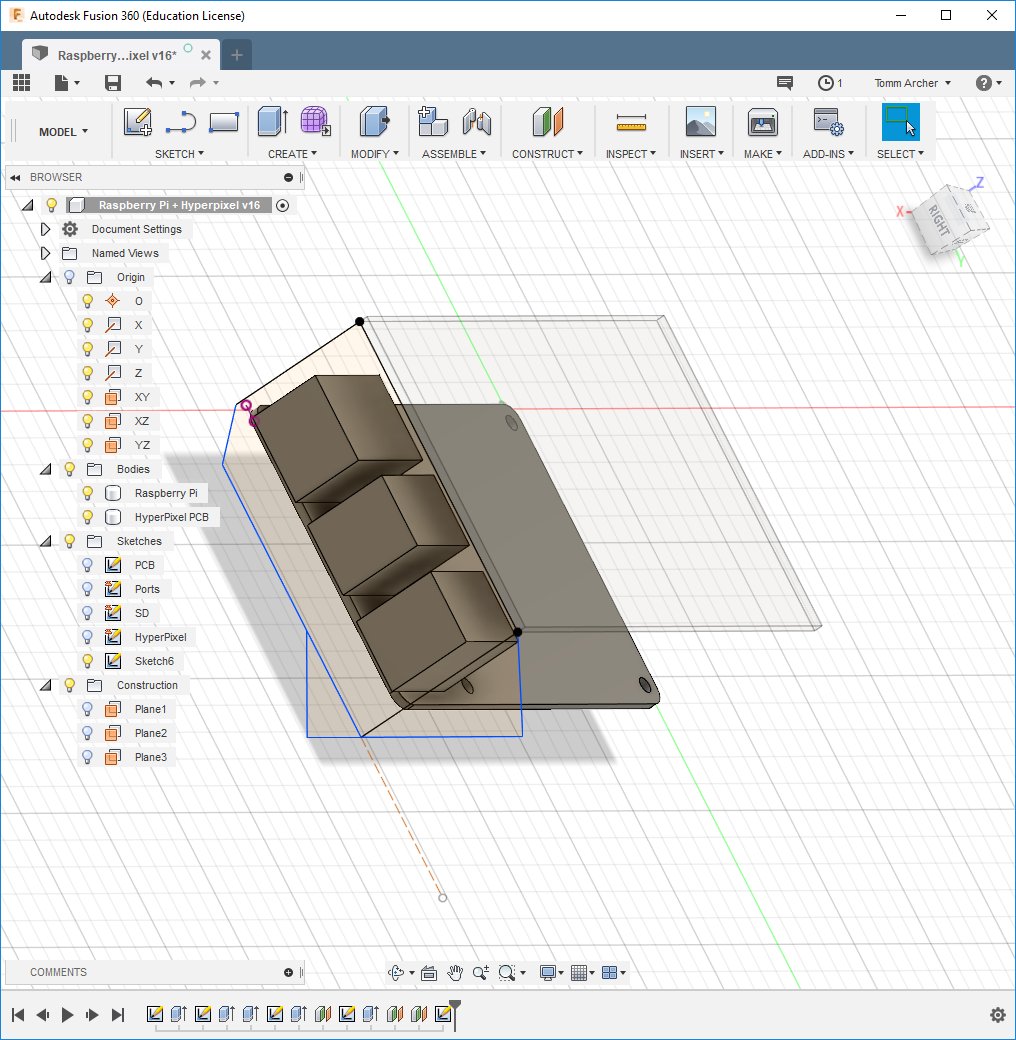The image size is (1016, 1040).
Task: Open the INSPECT menu
Action: point(631,154)
